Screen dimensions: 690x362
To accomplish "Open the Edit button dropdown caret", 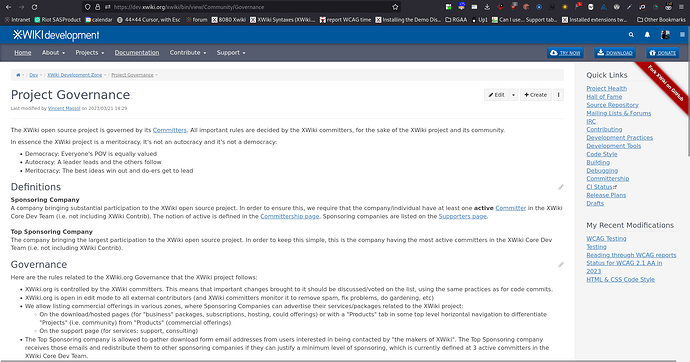I will (x=513, y=95).
